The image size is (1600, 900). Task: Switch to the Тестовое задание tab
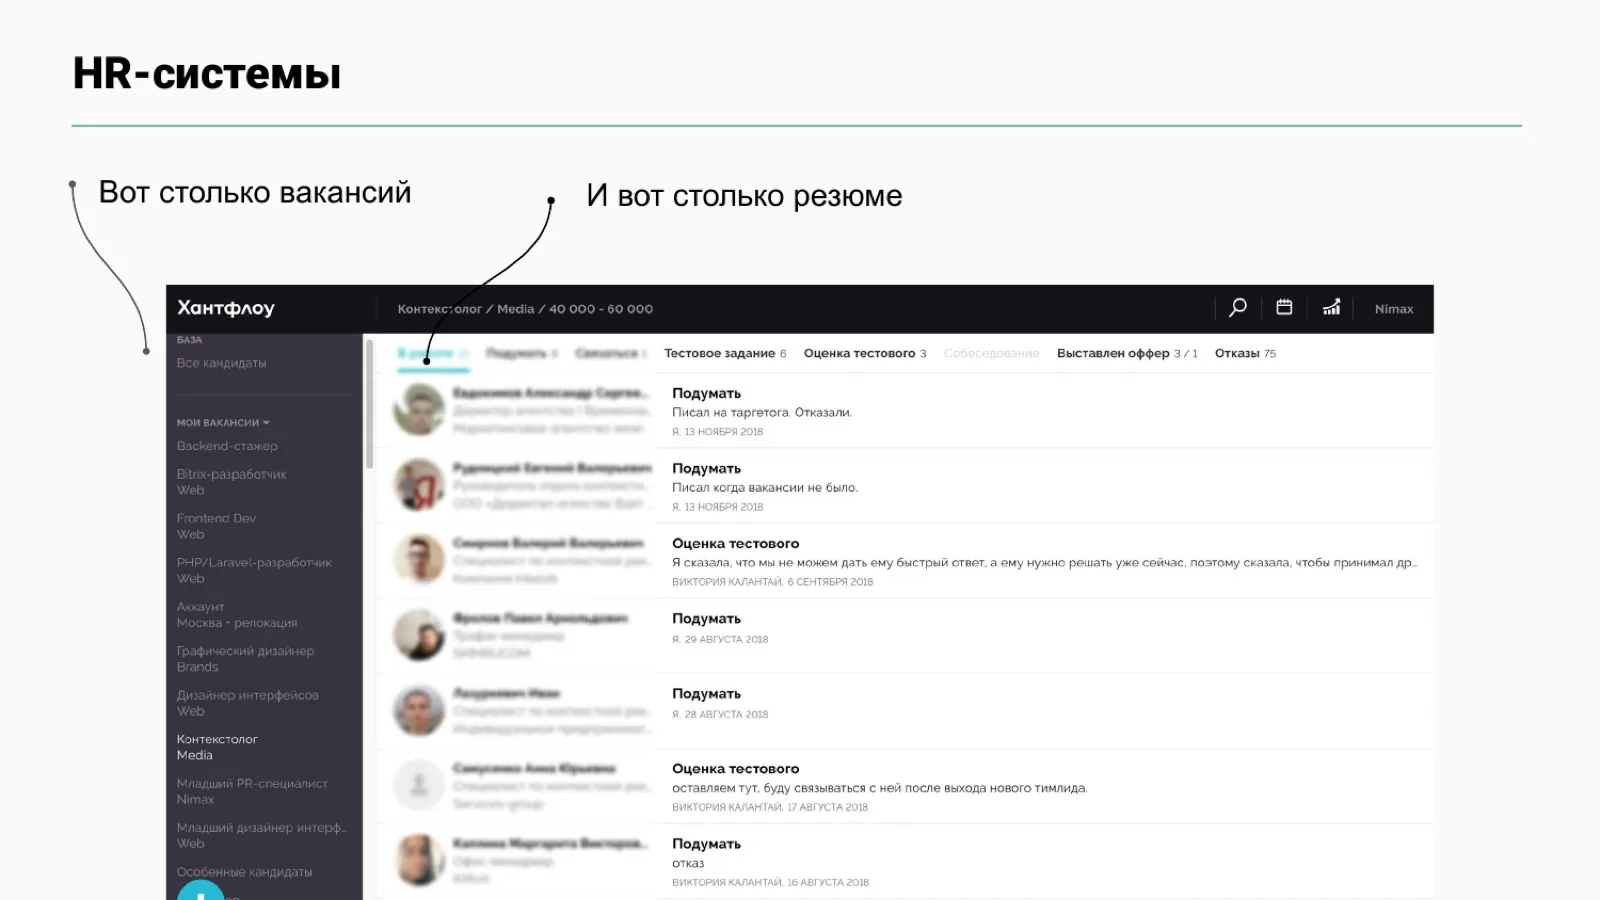point(725,353)
